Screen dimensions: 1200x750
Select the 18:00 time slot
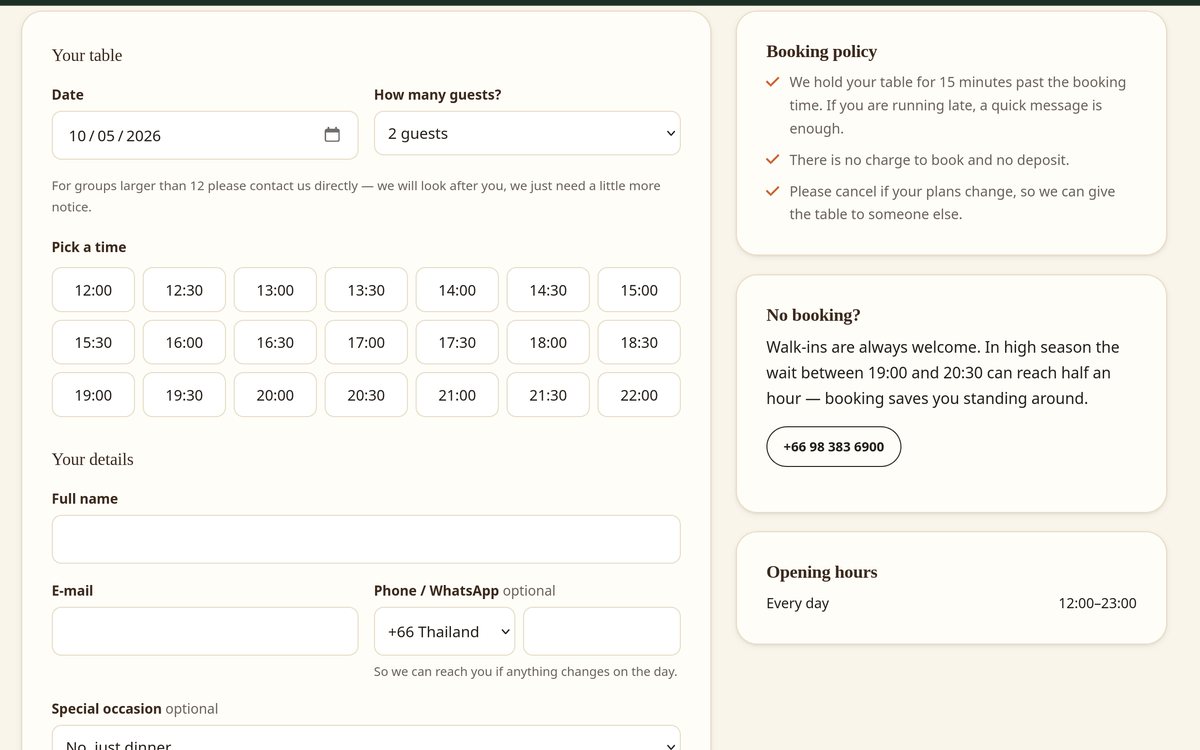pos(548,342)
